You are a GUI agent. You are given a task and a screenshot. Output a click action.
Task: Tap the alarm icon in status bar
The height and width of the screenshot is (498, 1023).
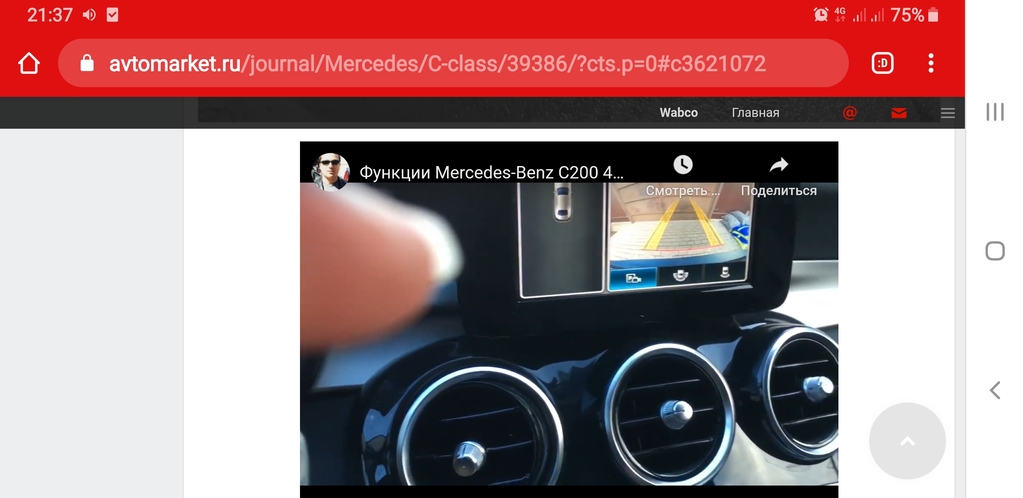(x=821, y=14)
